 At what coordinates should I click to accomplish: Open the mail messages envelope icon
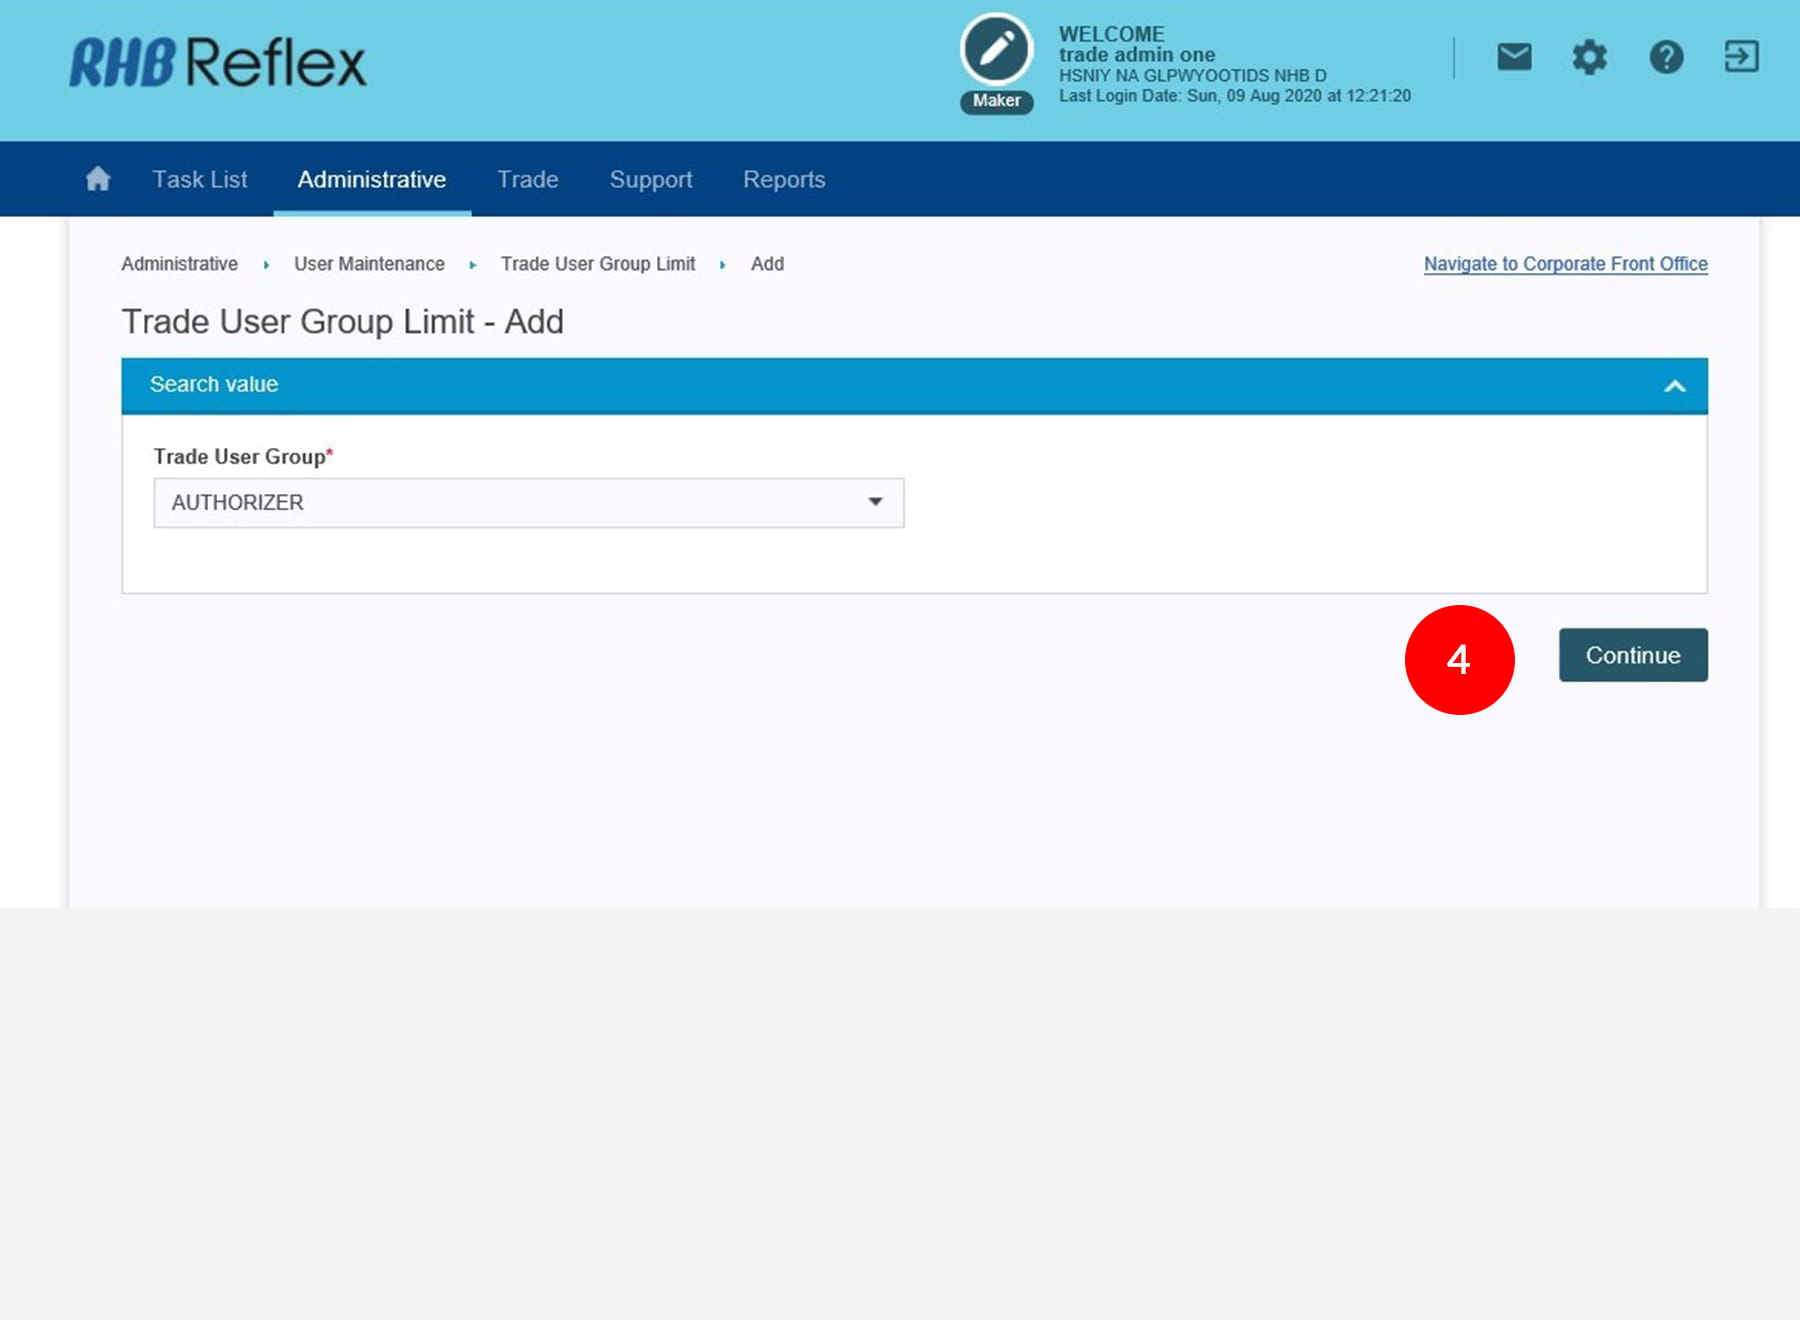[1514, 57]
